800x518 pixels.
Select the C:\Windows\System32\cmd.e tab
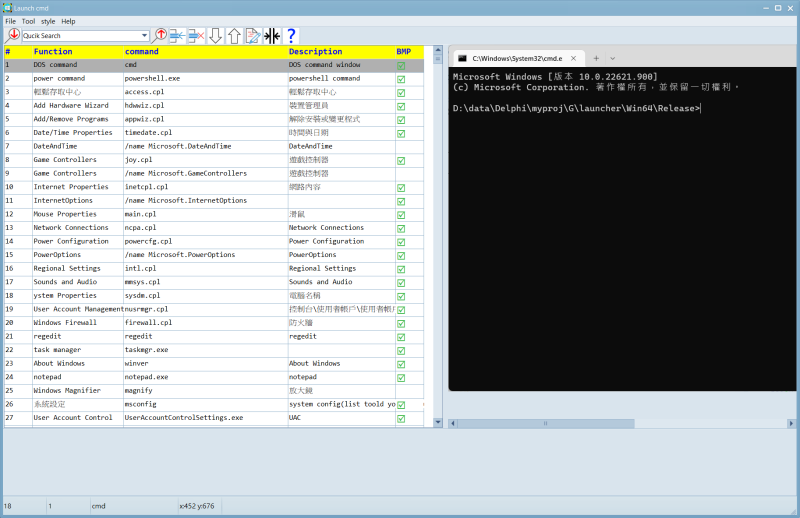click(517, 58)
